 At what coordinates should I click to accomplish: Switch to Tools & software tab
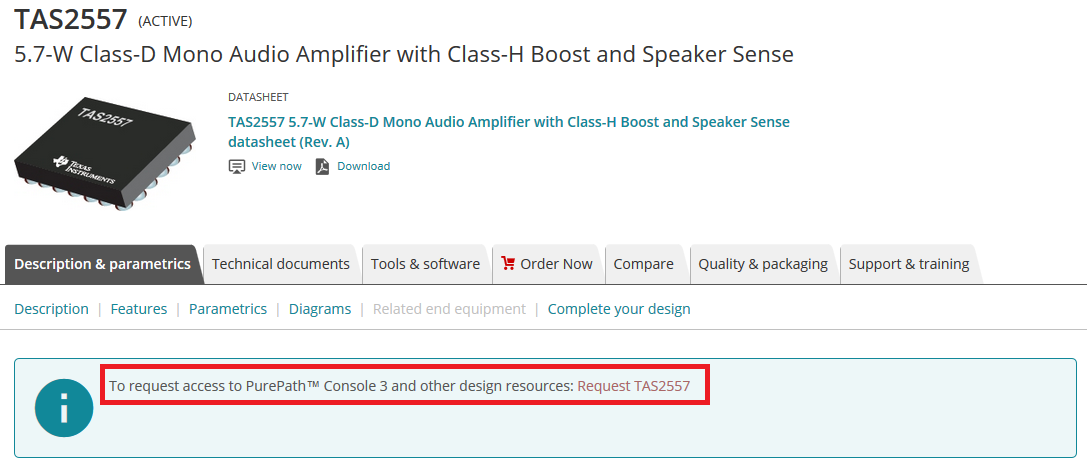coord(425,264)
